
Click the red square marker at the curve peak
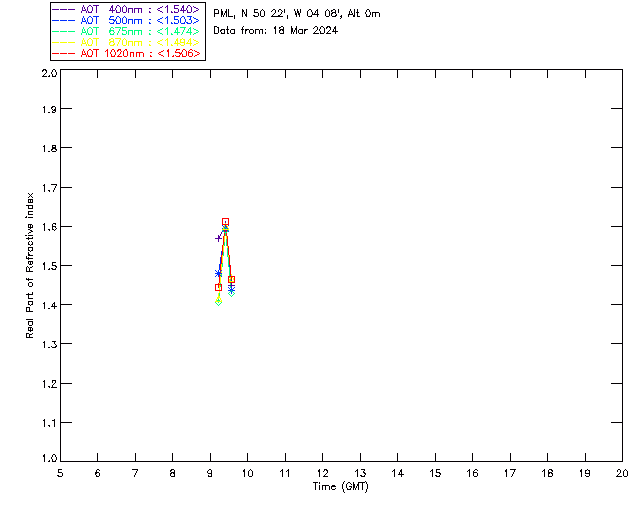click(x=225, y=222)
